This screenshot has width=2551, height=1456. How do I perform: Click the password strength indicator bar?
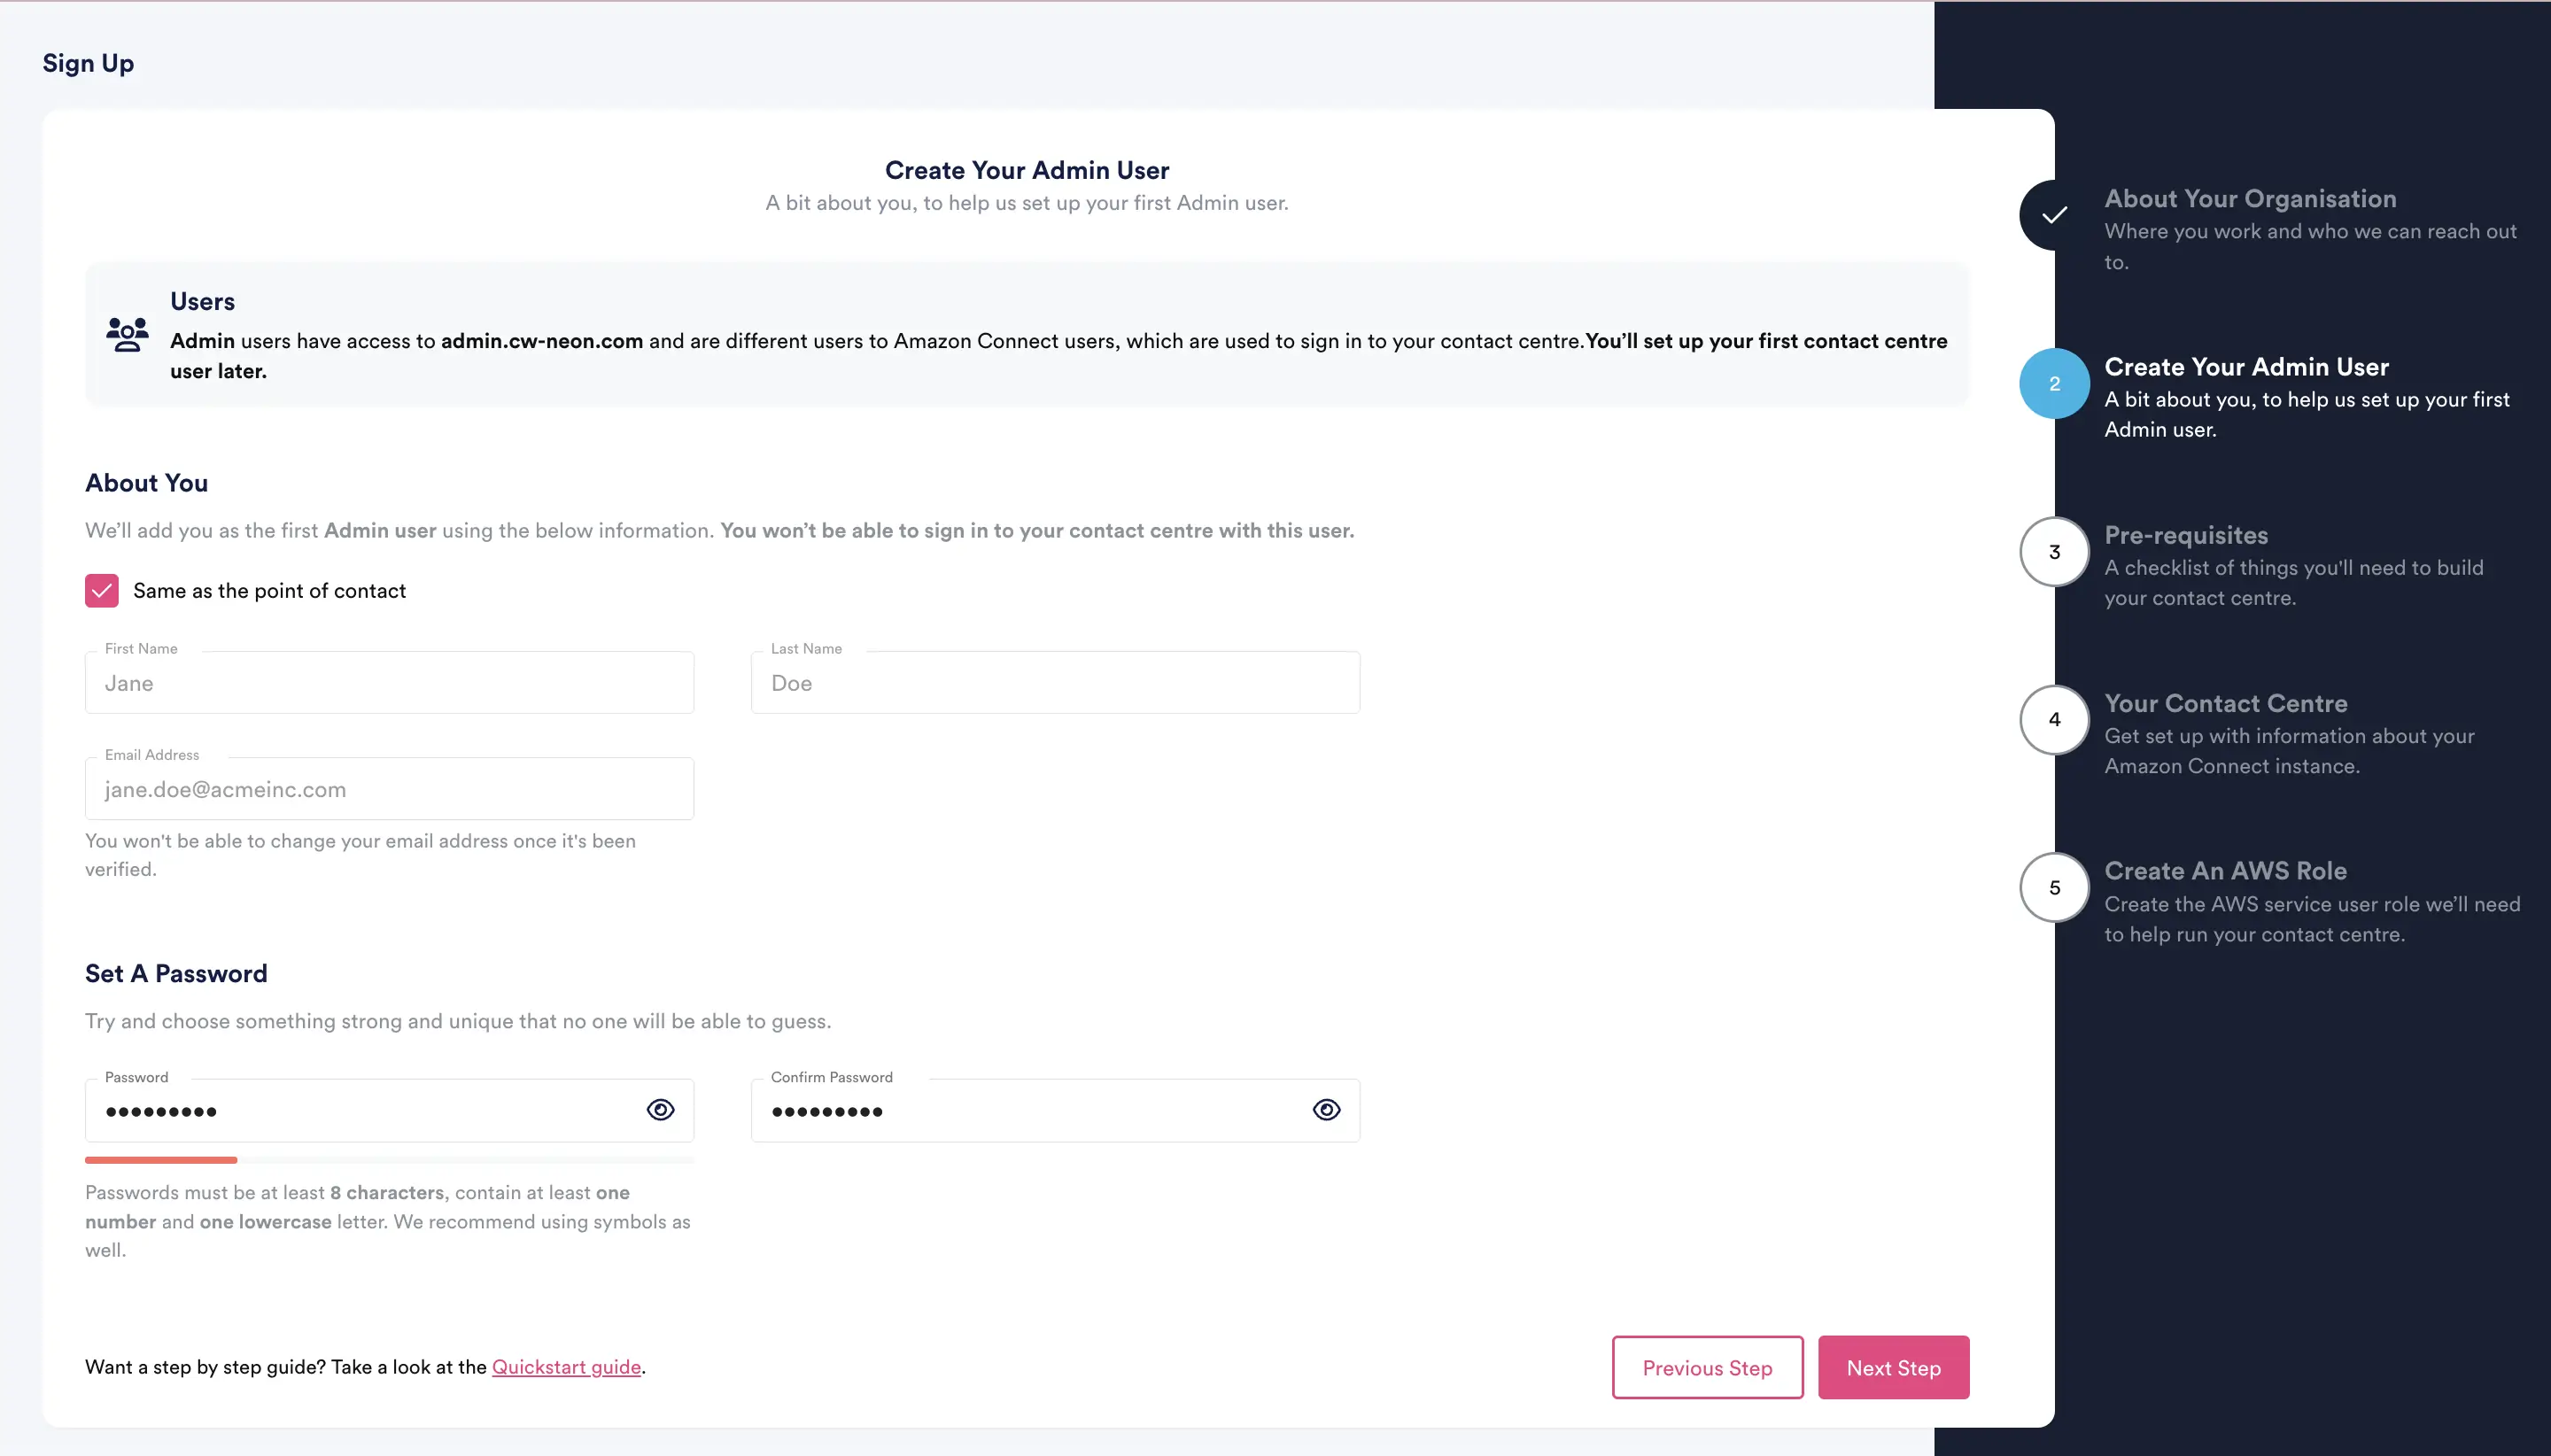tap(389, 1160)
